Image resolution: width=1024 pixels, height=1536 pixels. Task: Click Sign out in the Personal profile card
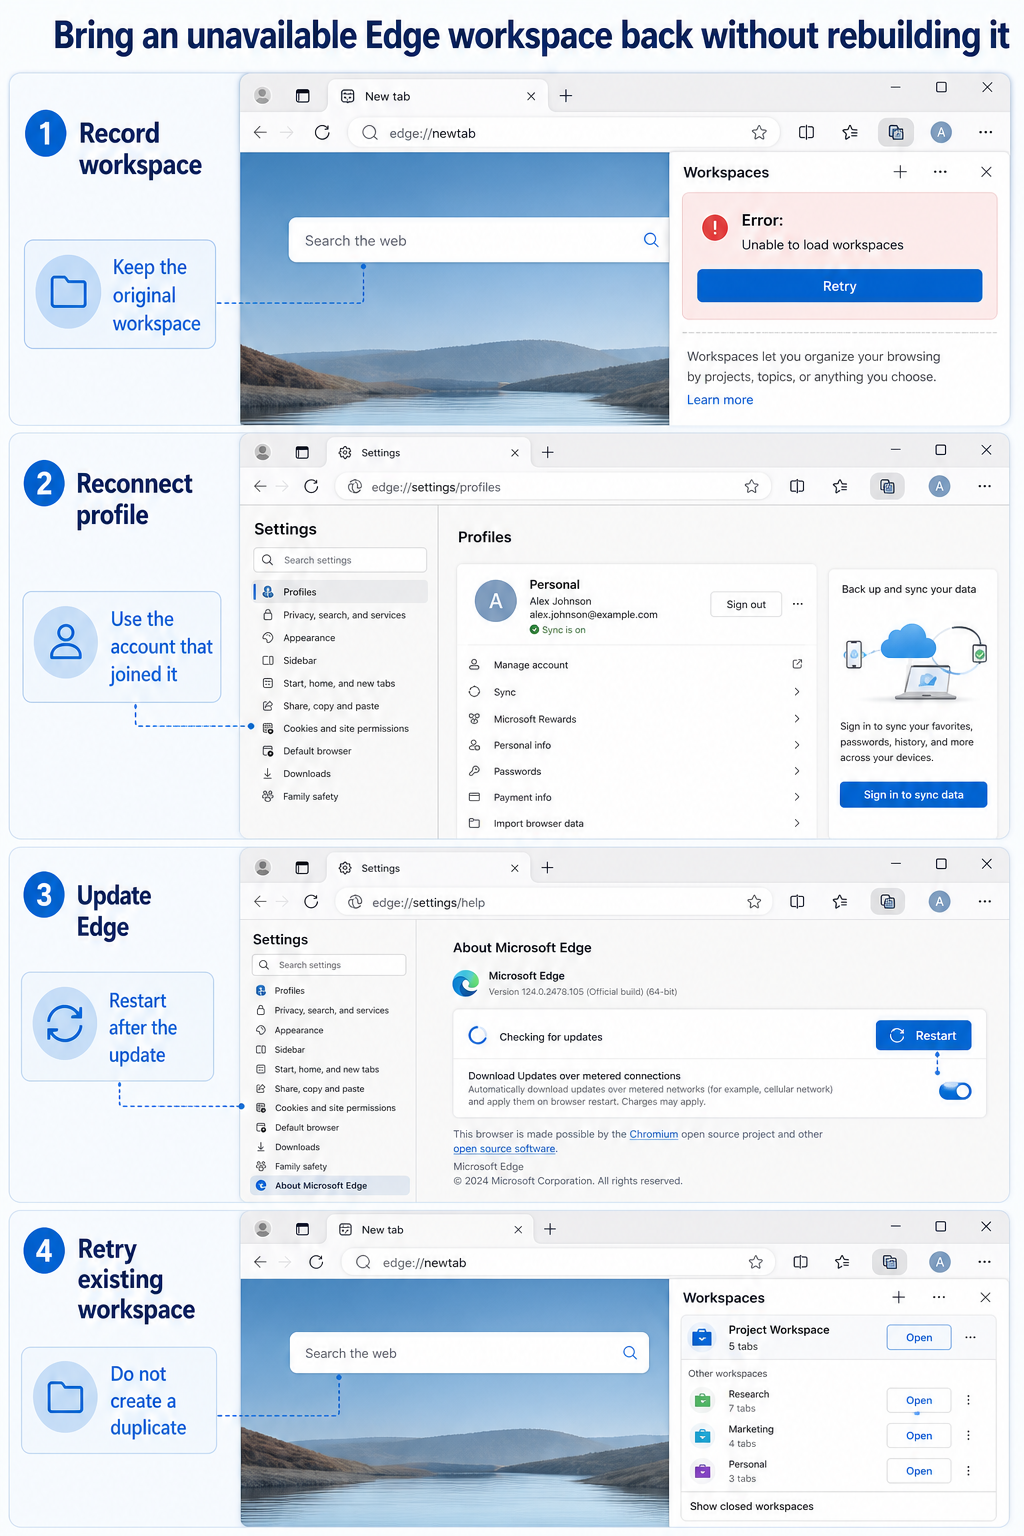click(746, 604)
